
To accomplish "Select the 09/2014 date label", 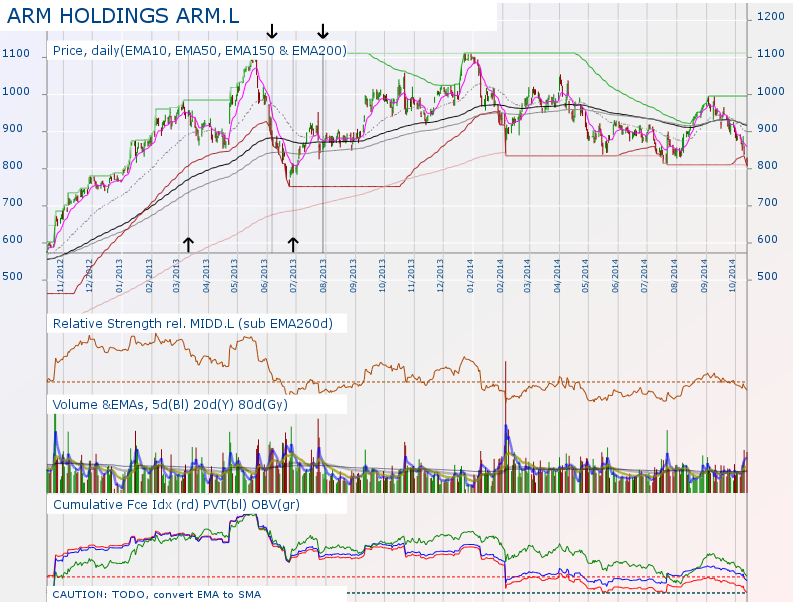I will (704, 276).
